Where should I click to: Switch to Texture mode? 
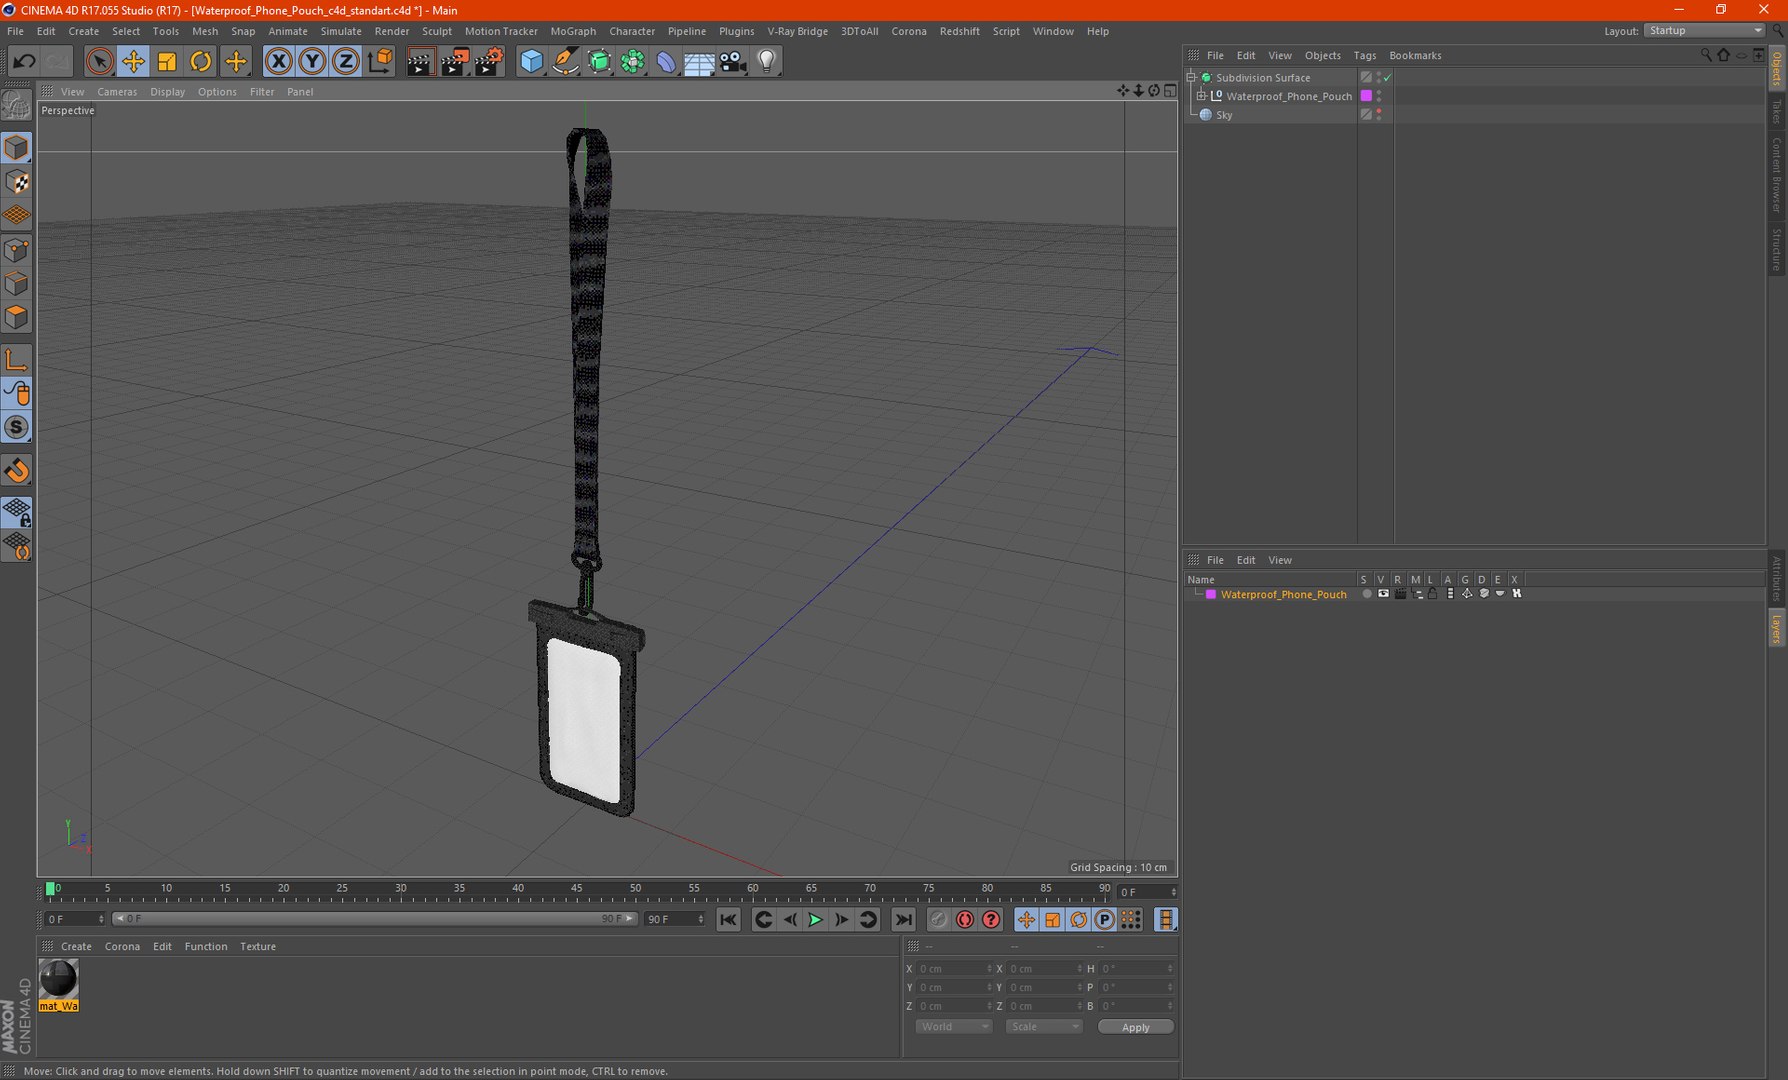[x=17, y=182]
